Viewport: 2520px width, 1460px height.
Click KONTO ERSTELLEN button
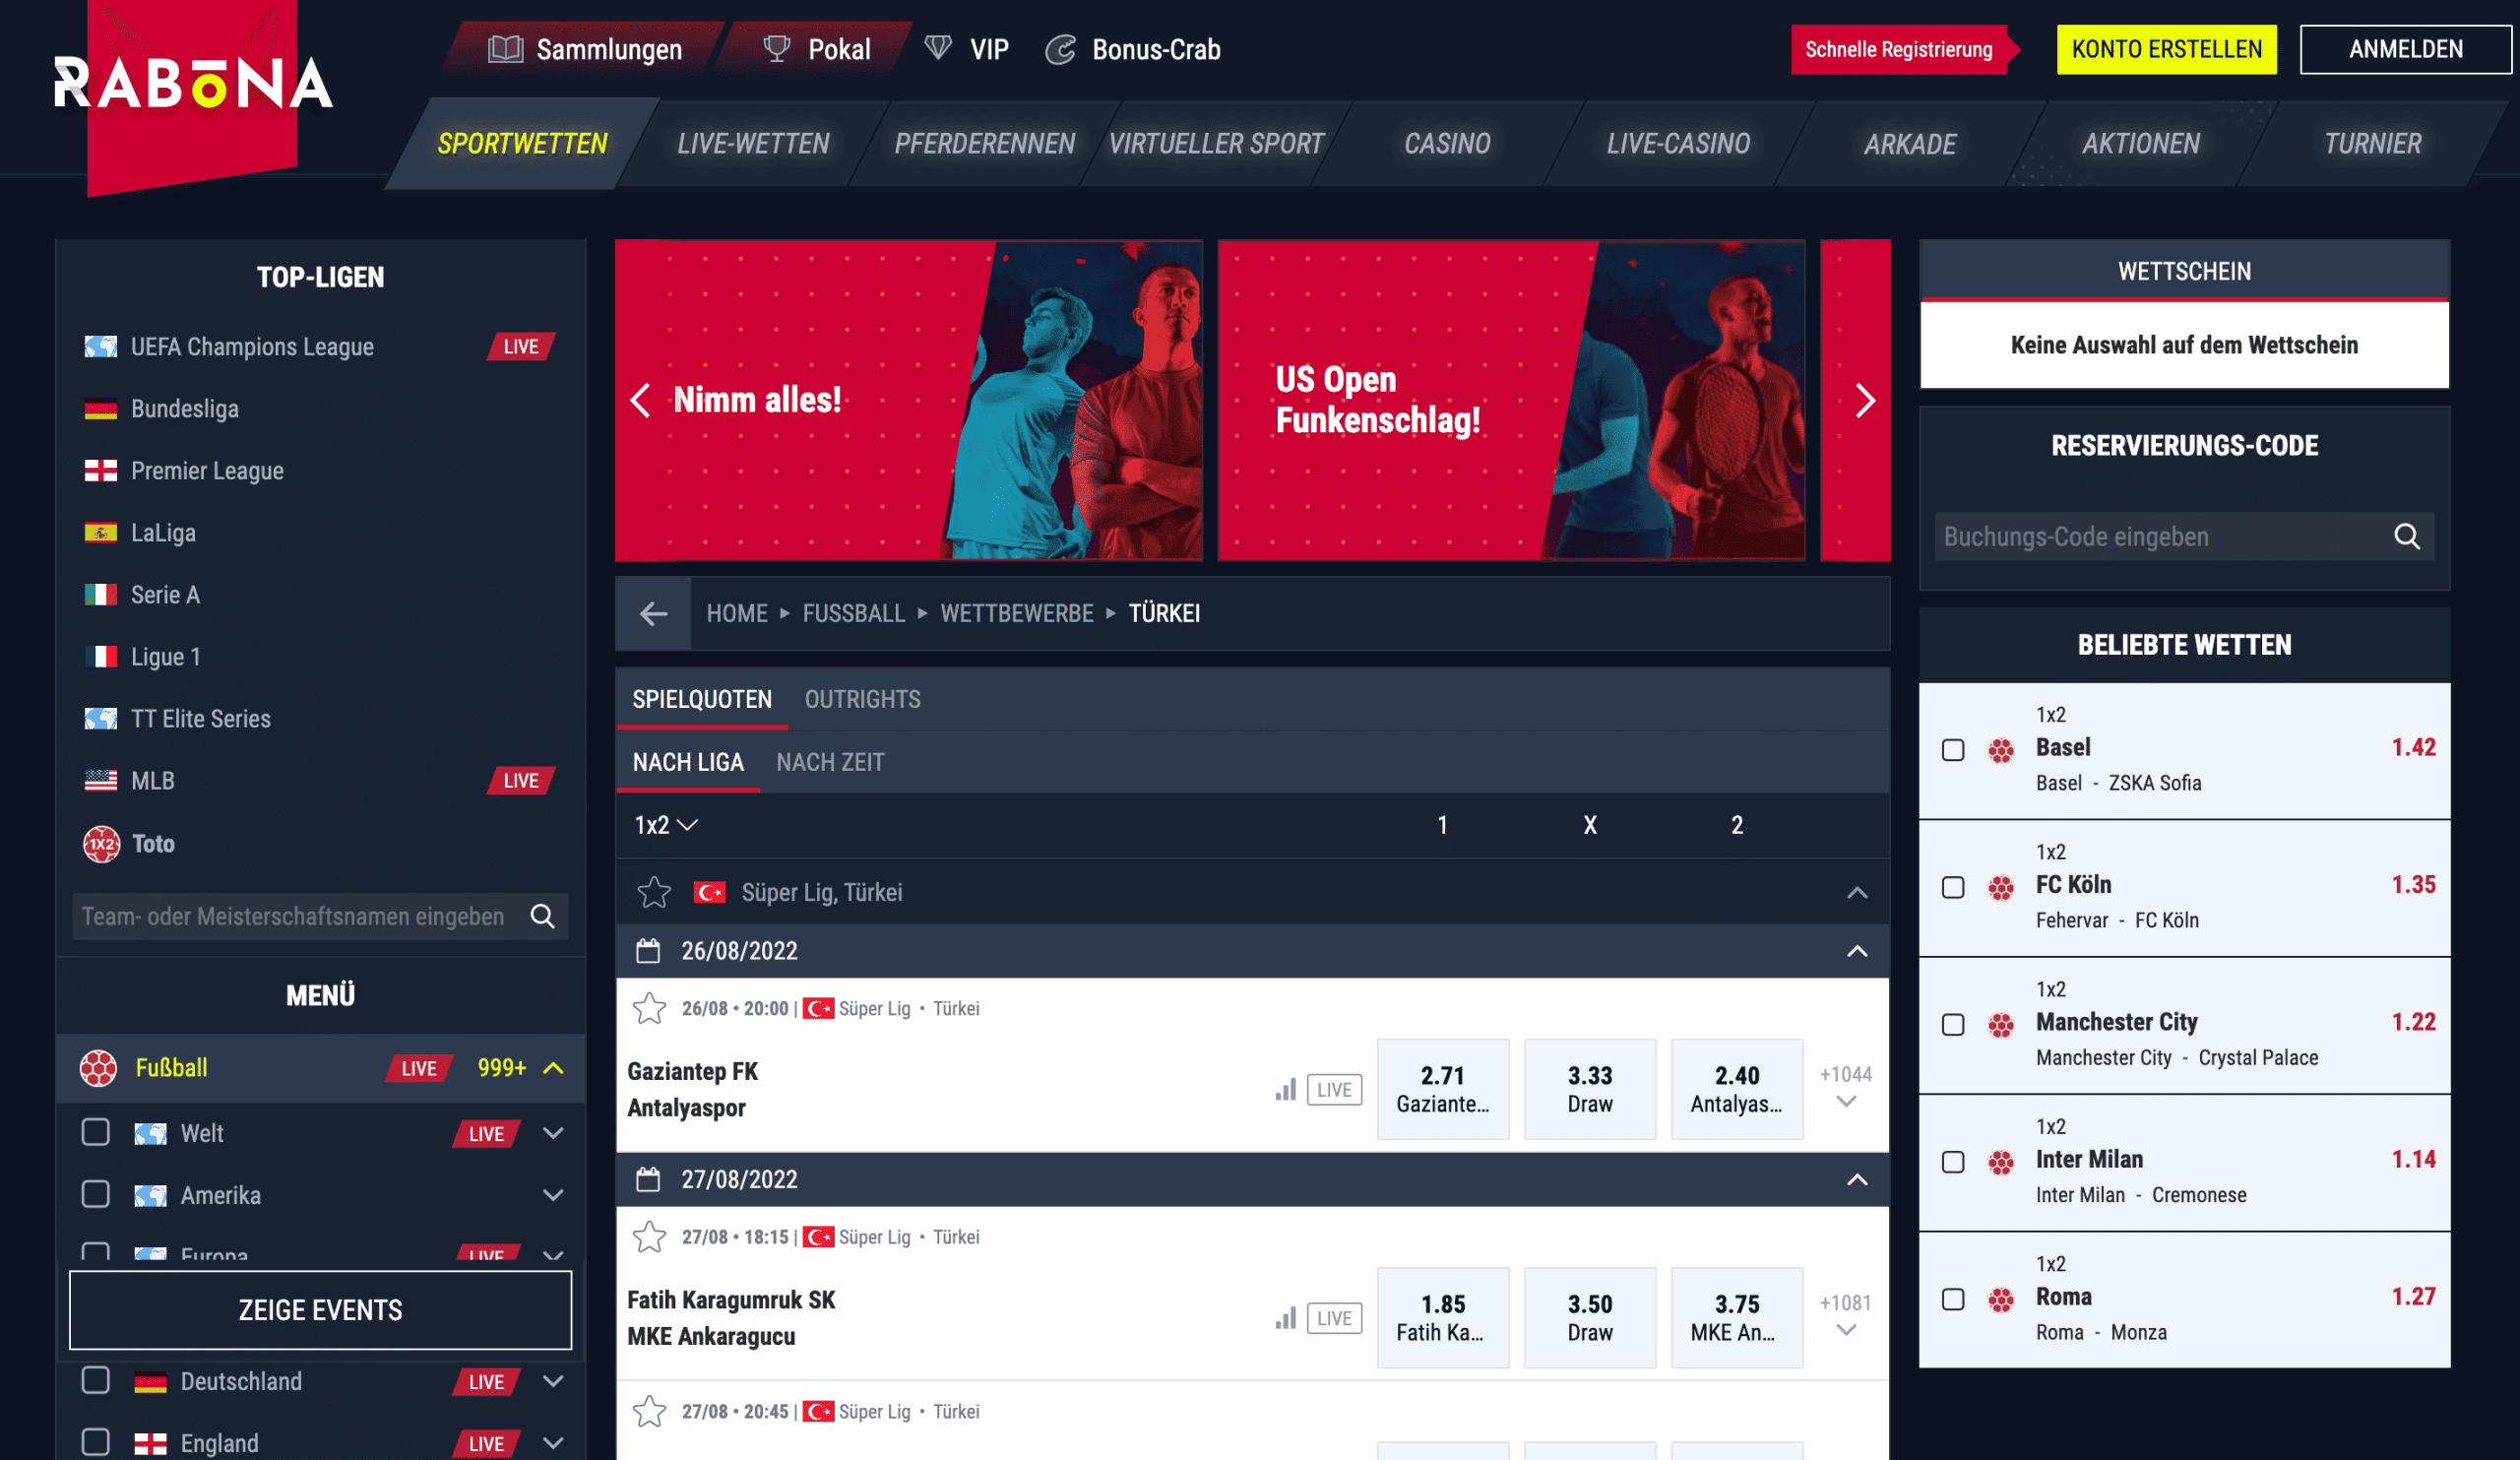click(2166, 49)
